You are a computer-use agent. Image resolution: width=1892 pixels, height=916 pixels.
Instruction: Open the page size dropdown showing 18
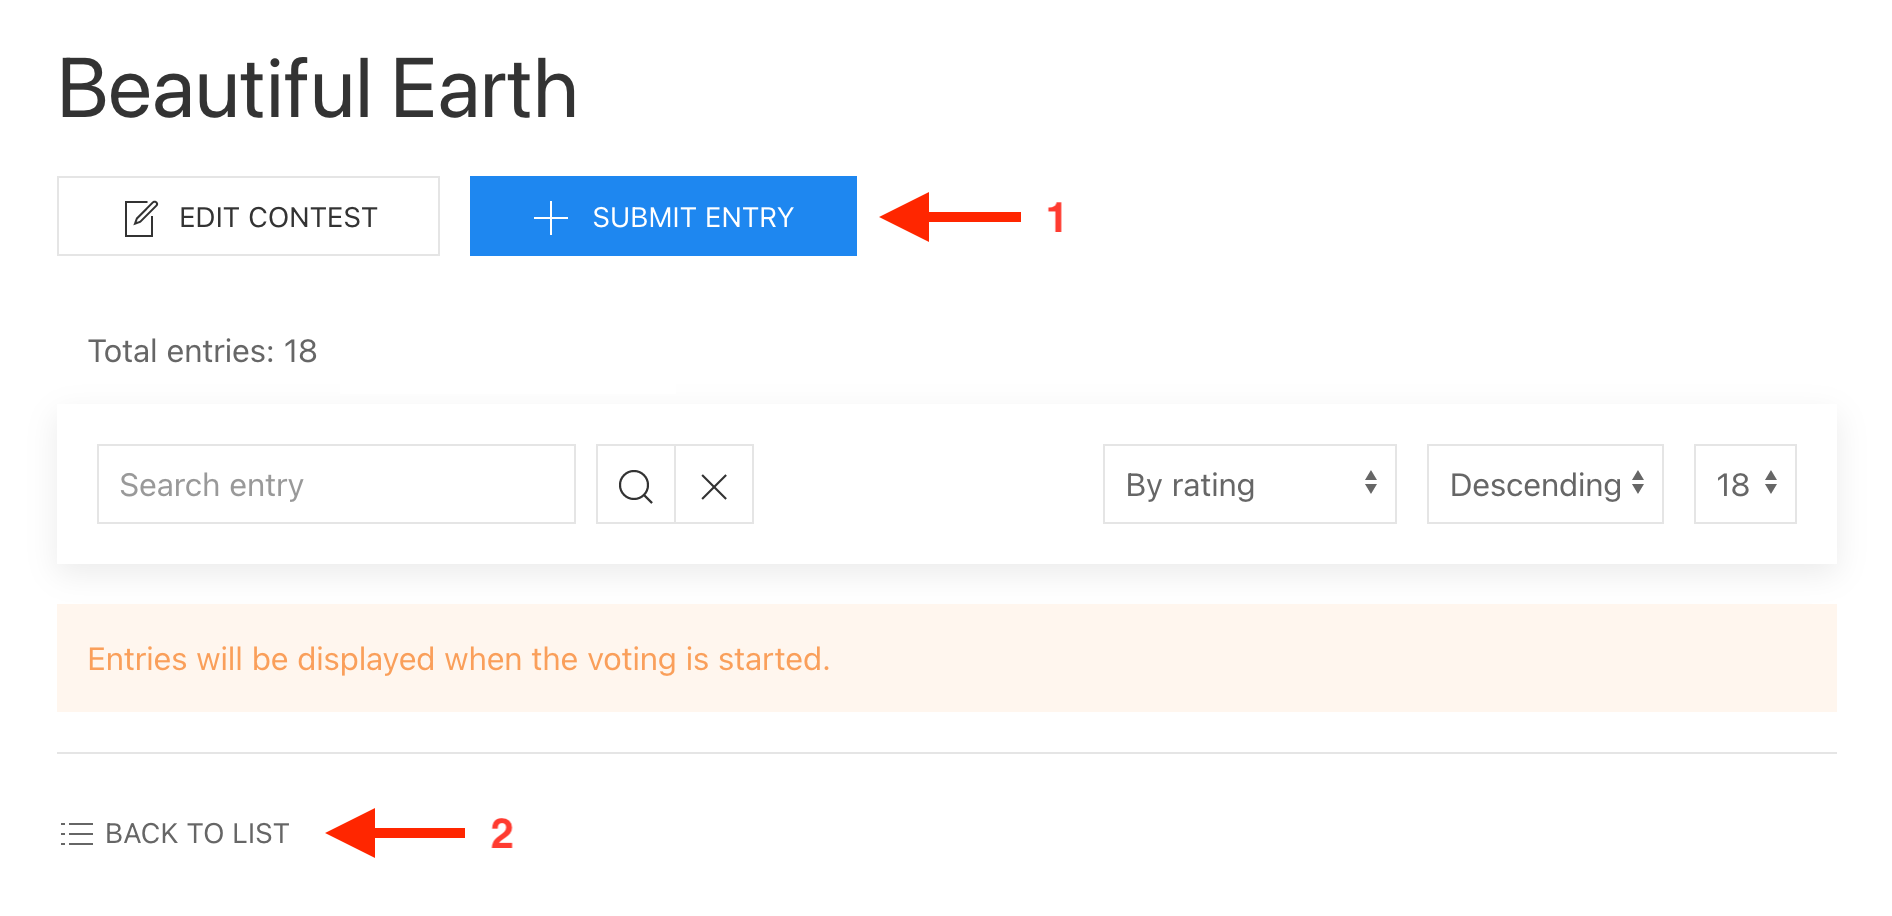[1744, 485]
